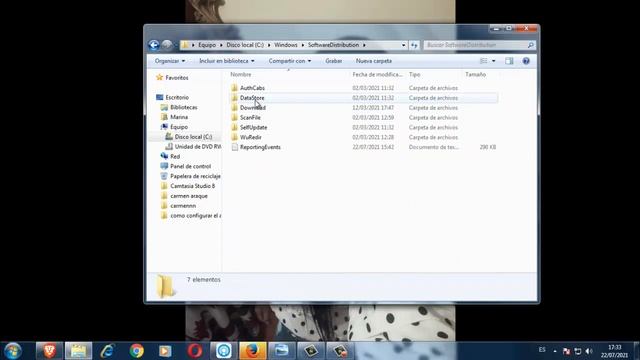Screen dimensions: 640x360
Task: Open Incluir en biblioteca dropdown
Action: click(227, 61)
